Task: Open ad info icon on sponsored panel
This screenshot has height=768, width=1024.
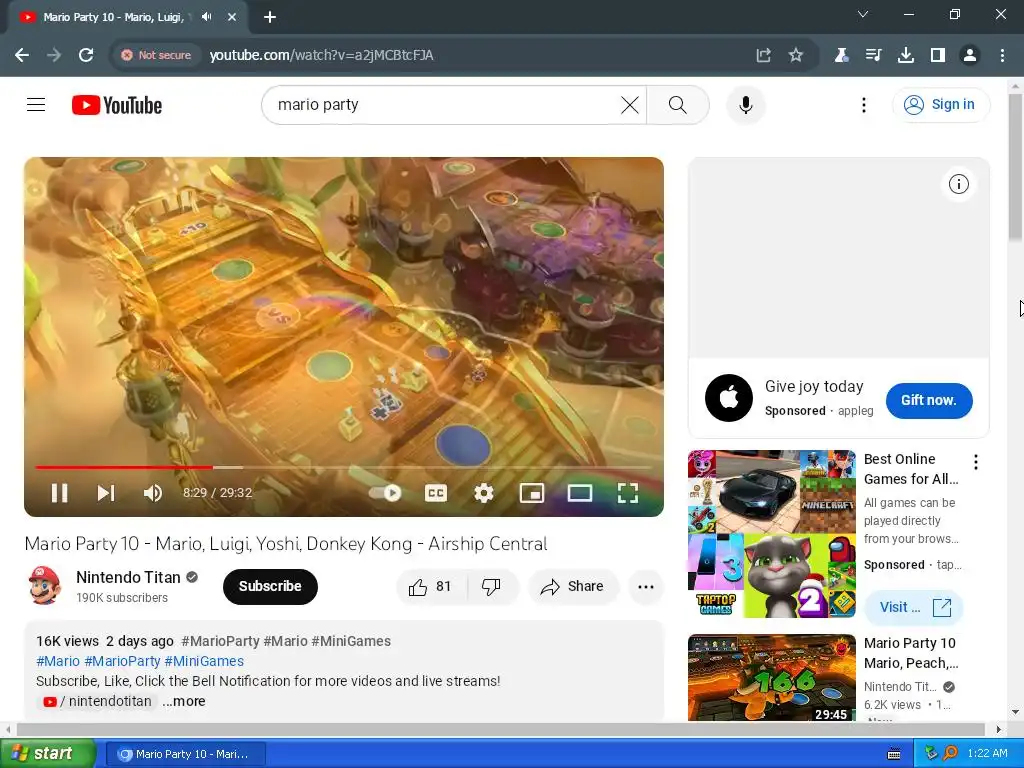Action: (959, 184)
